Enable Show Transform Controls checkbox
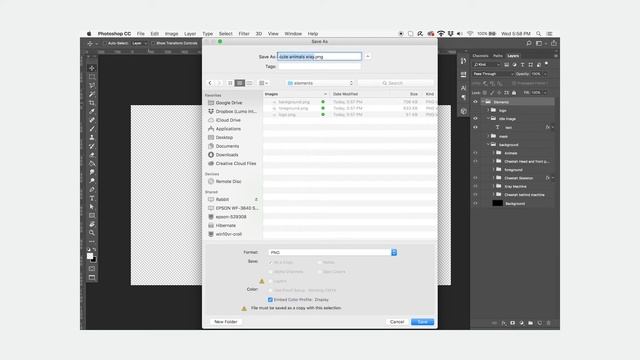 point(153,43)
